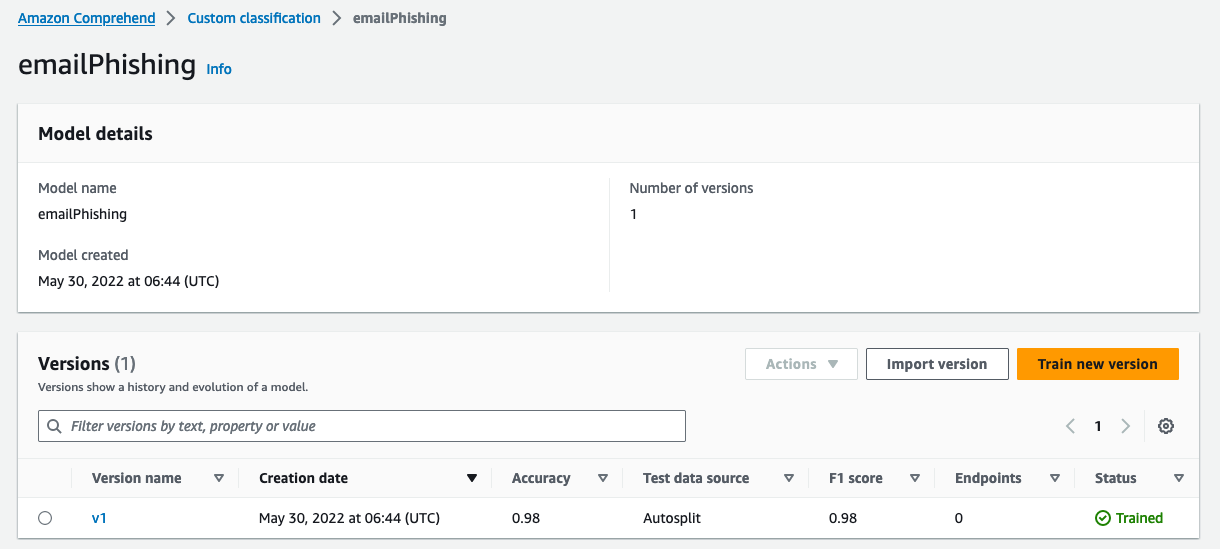Image resolution: width=1220 pixels, height=549 pixels.
Task: Sort by Endpoints column arrow
Action: pyautogui.click(x=1054, y=478)
